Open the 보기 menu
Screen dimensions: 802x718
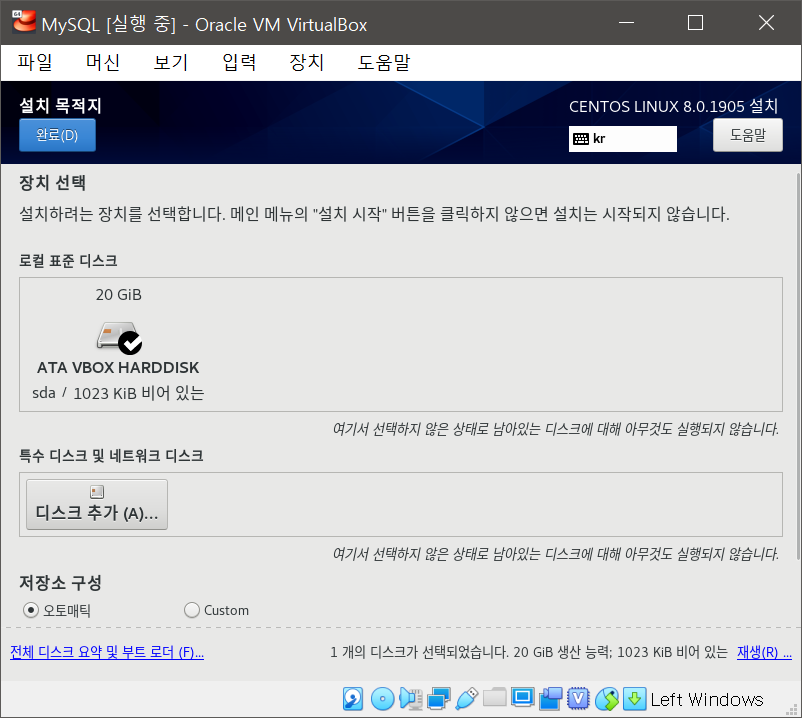click(171, 62)
